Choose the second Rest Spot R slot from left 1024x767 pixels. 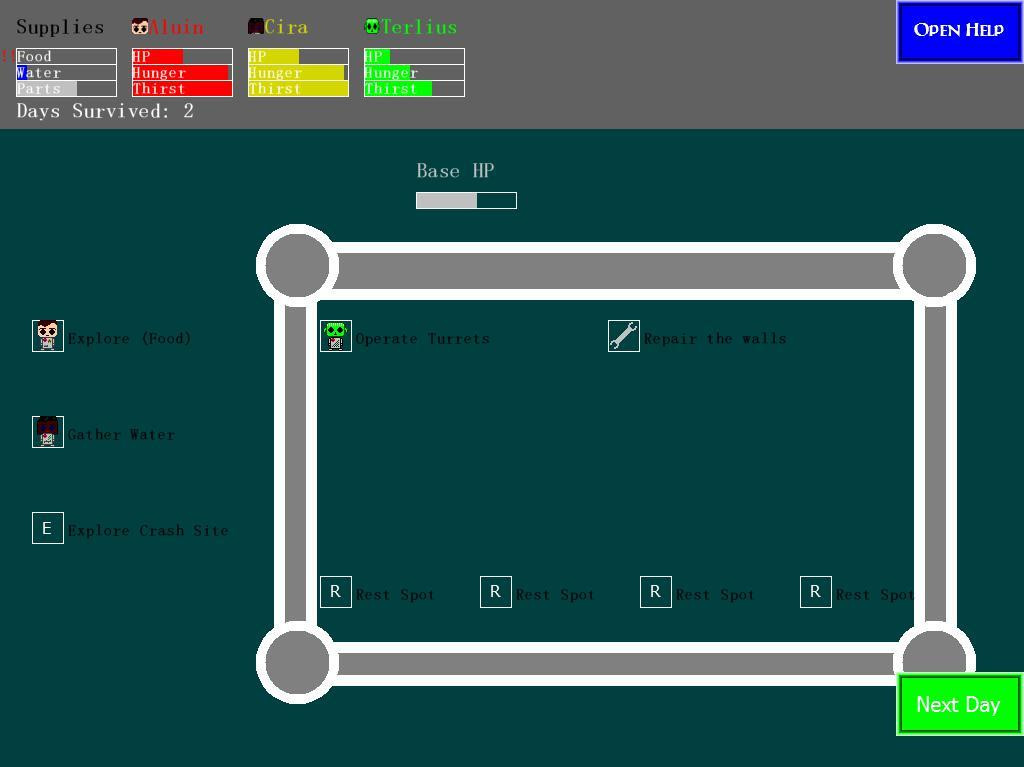click(x=496, y=592)
